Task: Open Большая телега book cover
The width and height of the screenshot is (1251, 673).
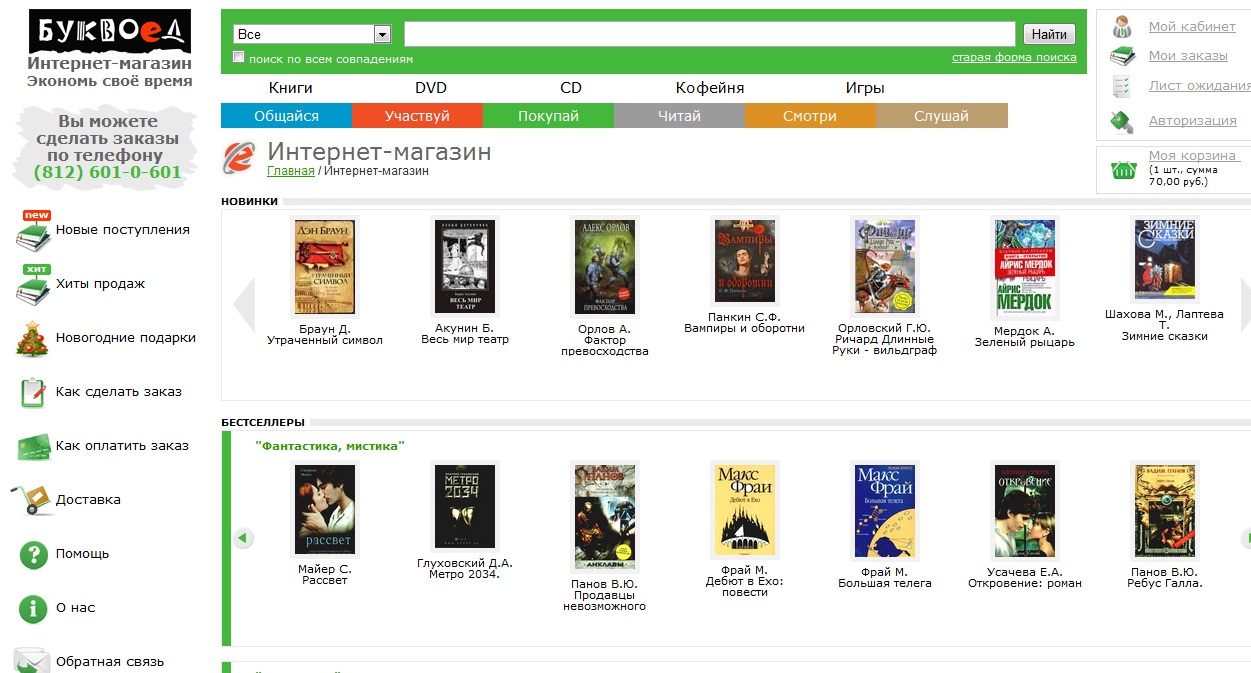Action: click(x=885, y=513)
